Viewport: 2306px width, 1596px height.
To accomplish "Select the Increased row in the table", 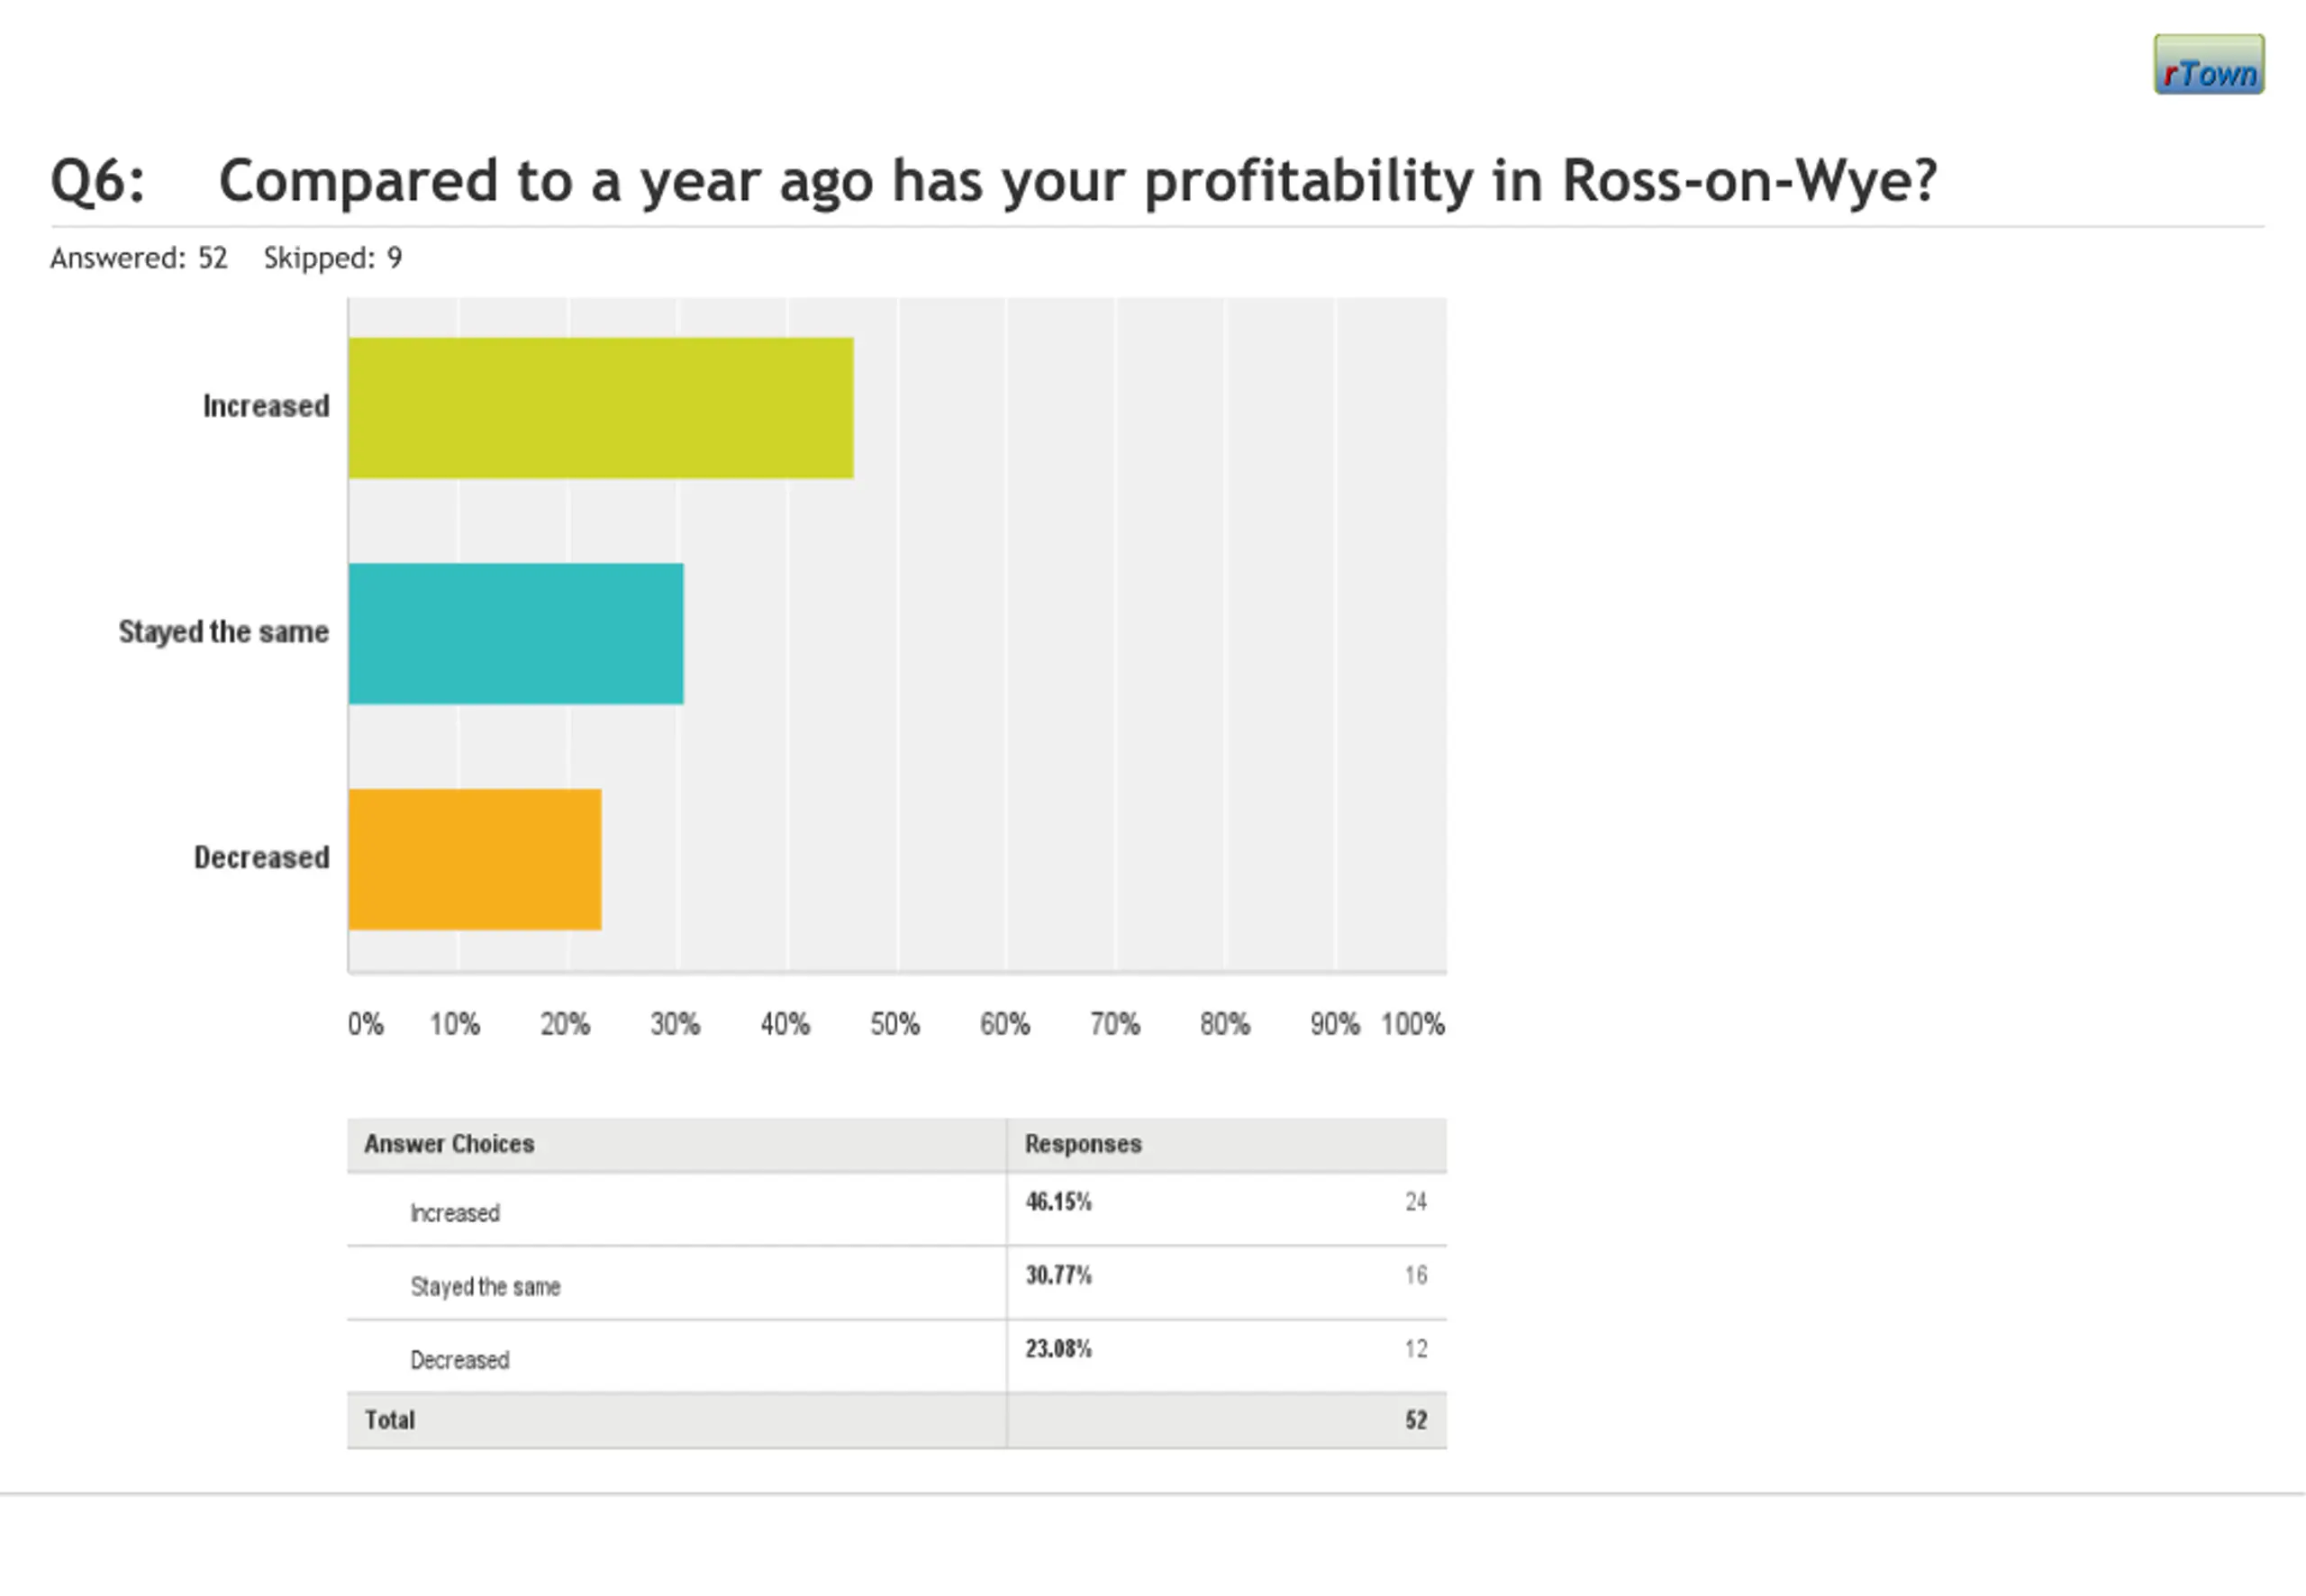I will 455,1213.
